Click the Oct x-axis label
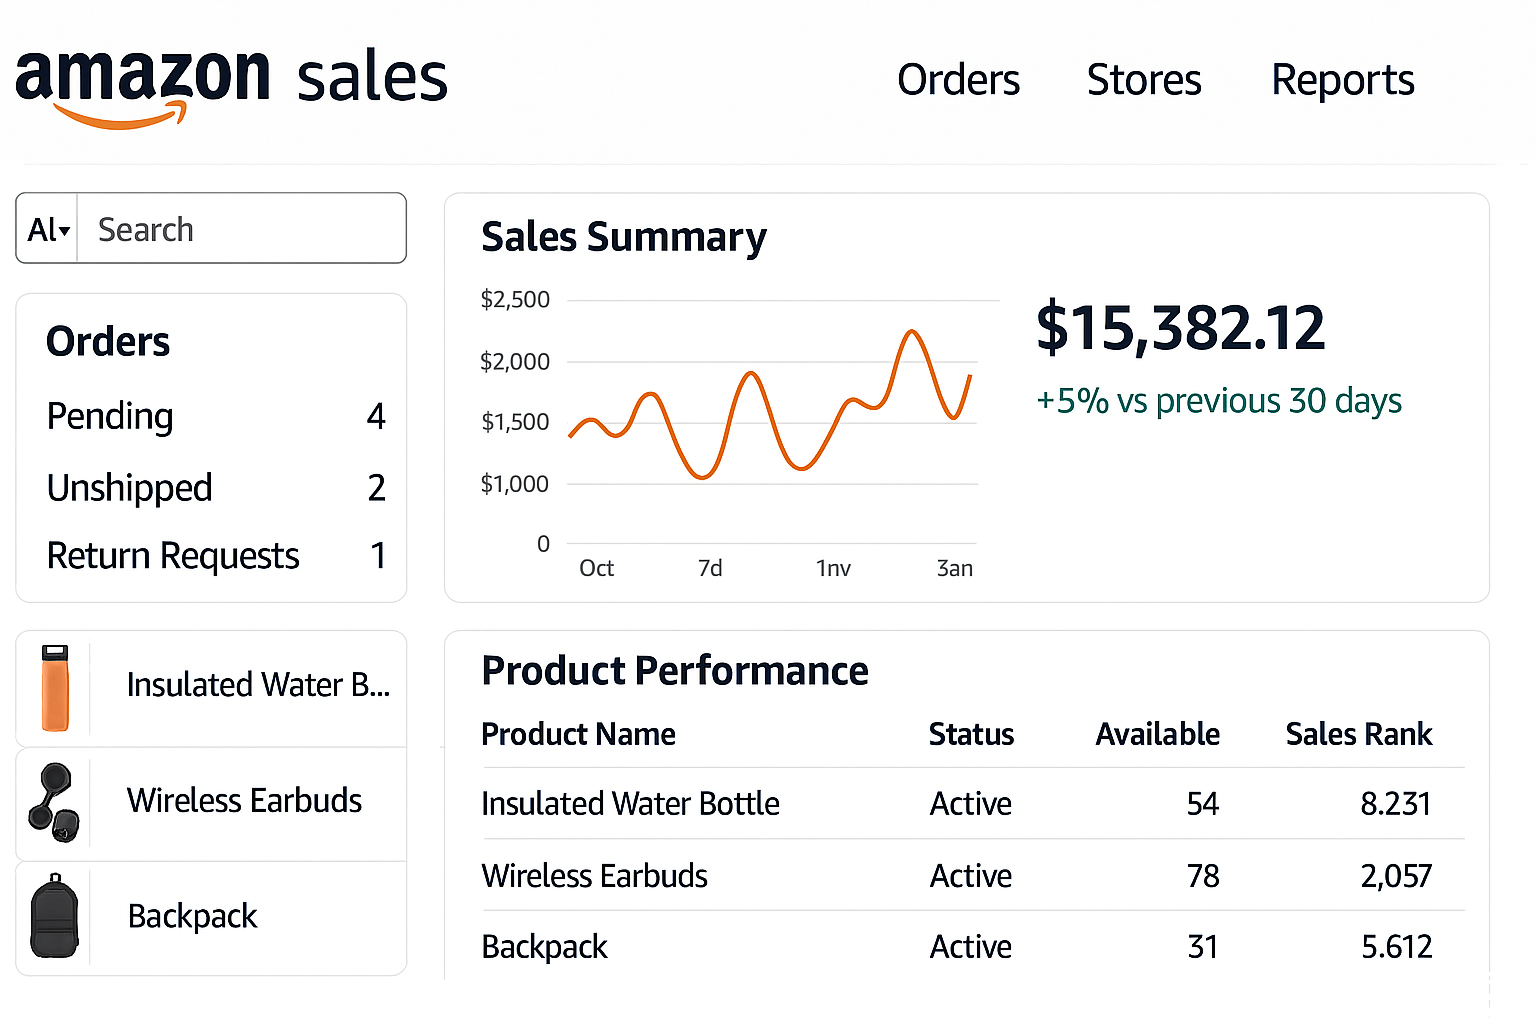This screenshot has height=1024, width=1536. [x=596, y=568]
